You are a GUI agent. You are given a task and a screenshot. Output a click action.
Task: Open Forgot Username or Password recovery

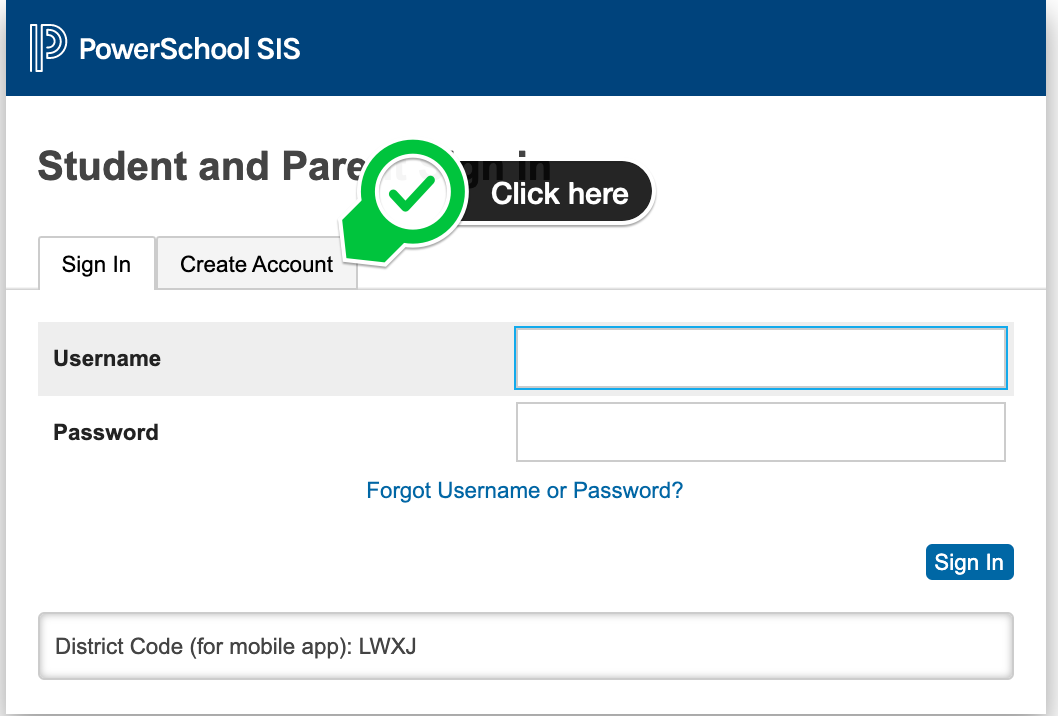524,490
